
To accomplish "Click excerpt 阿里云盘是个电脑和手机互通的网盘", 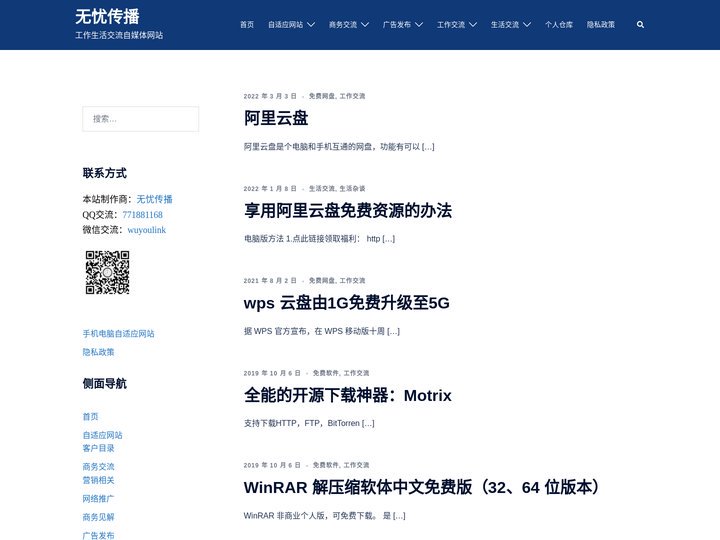I will [x=339, y=147].
